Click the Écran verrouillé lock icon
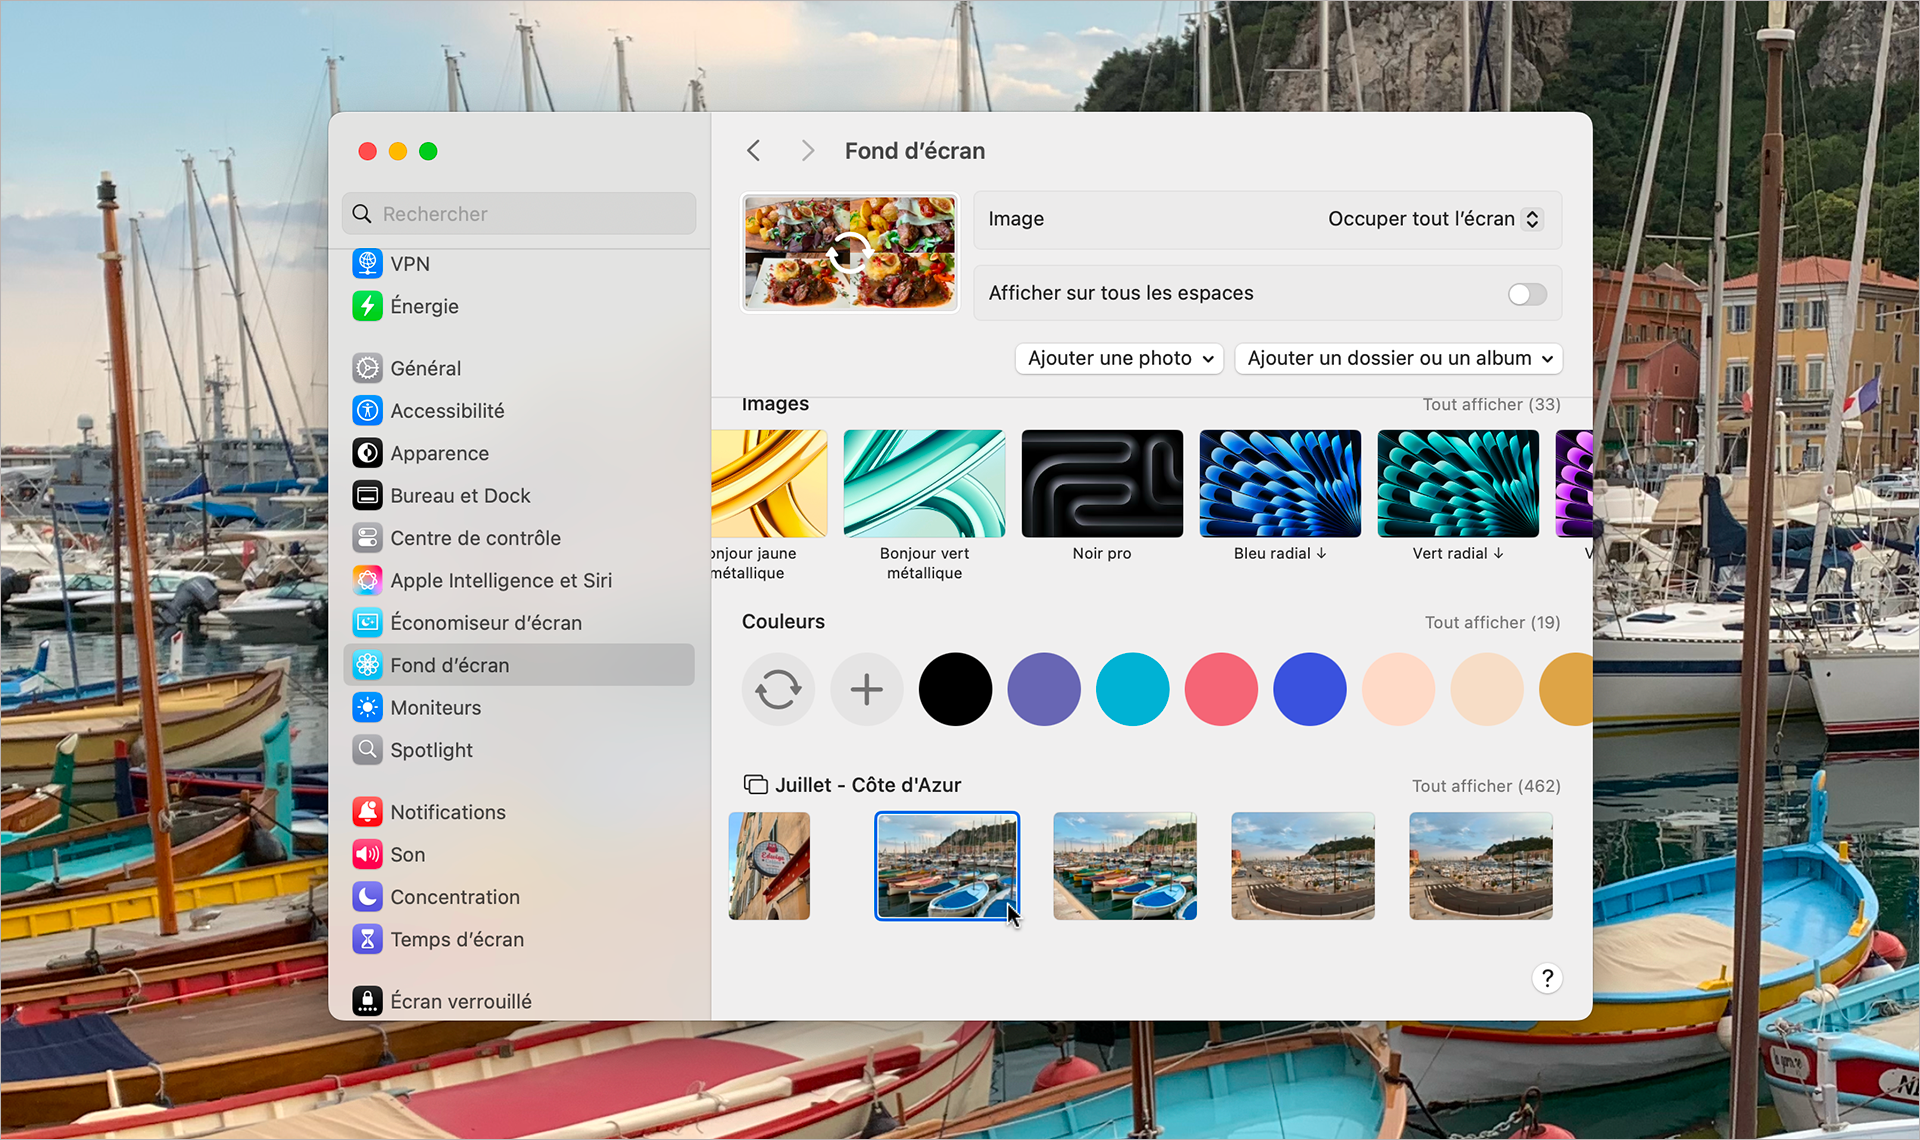 (x=367, y=1000)
